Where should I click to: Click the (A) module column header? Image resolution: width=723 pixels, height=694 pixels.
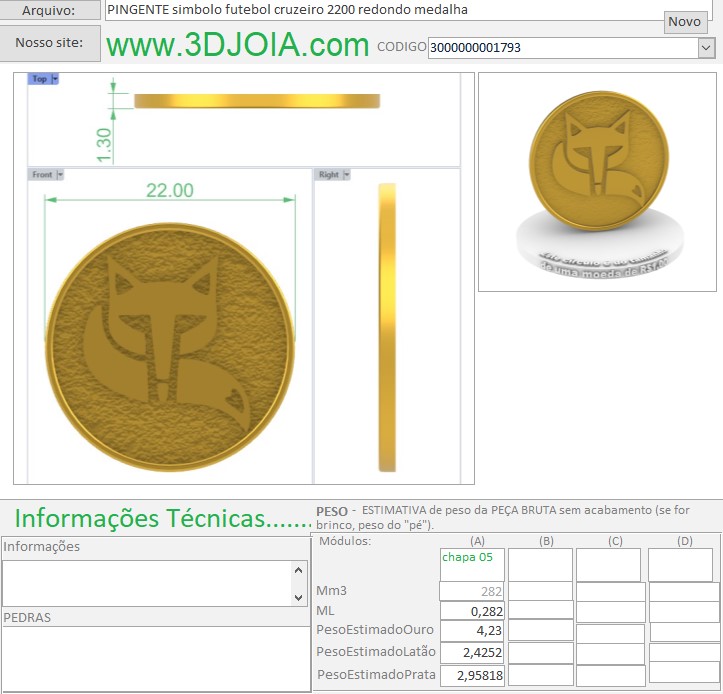(477, 541)
